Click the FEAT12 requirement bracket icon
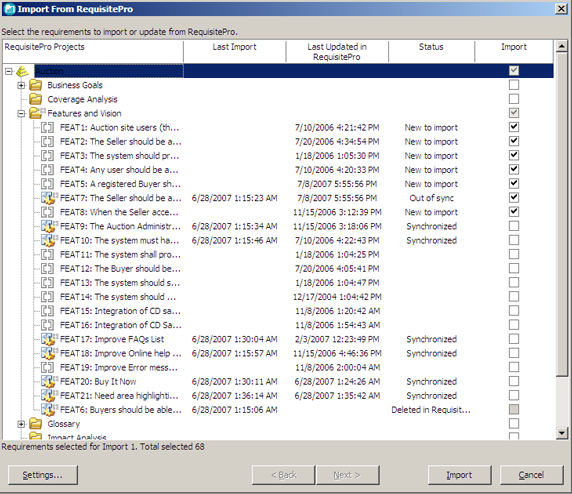572x494 pixels. coord(47,269)
